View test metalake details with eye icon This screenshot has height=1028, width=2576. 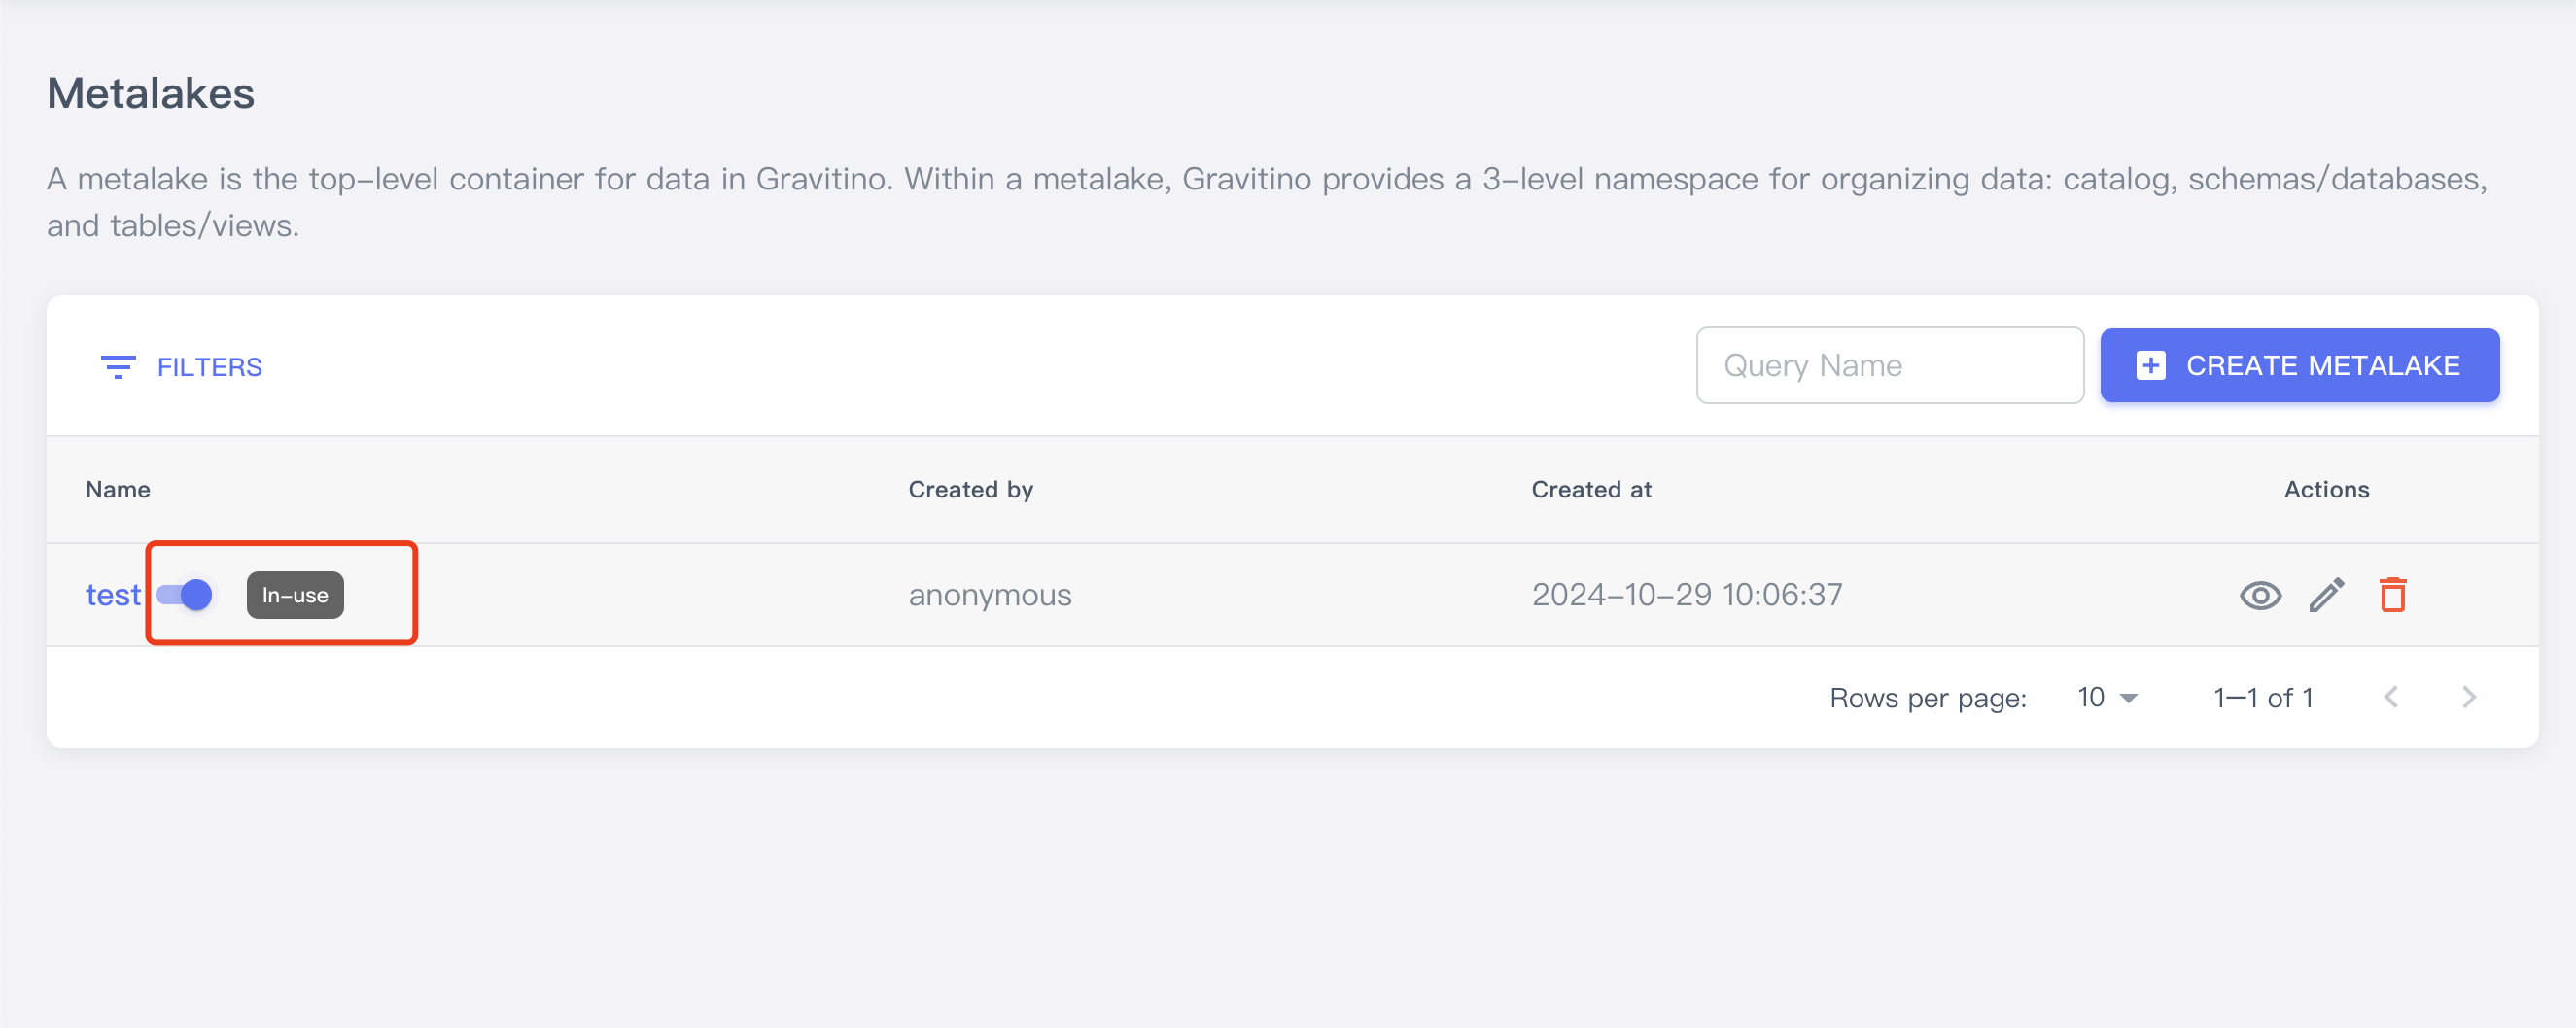pyautogui.click(x=2259, y=595)
